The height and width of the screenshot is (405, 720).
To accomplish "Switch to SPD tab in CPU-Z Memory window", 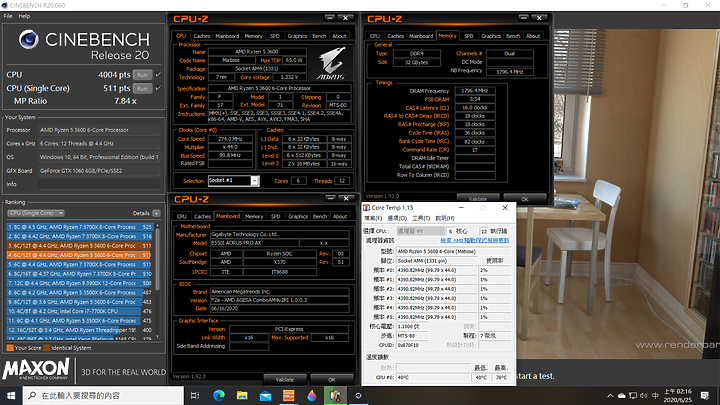I will click(468, 36).
